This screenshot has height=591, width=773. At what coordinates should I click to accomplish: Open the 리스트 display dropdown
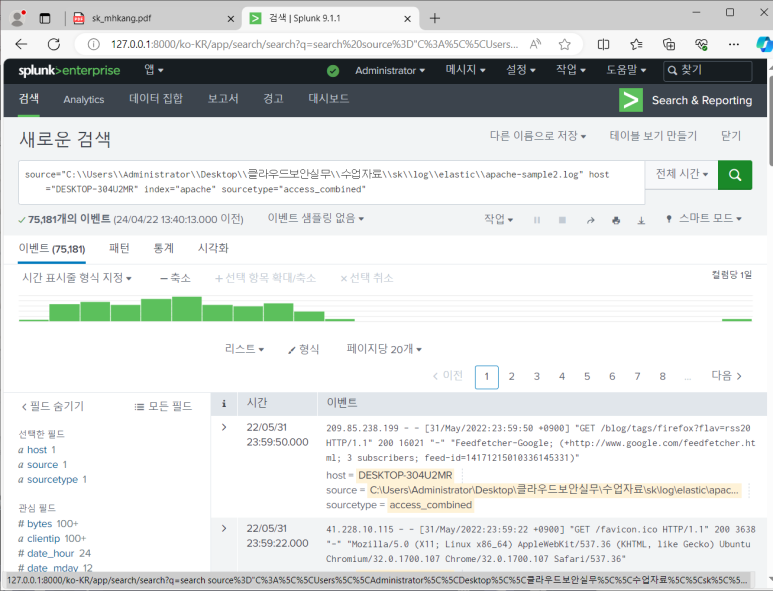tap(245, 349)
